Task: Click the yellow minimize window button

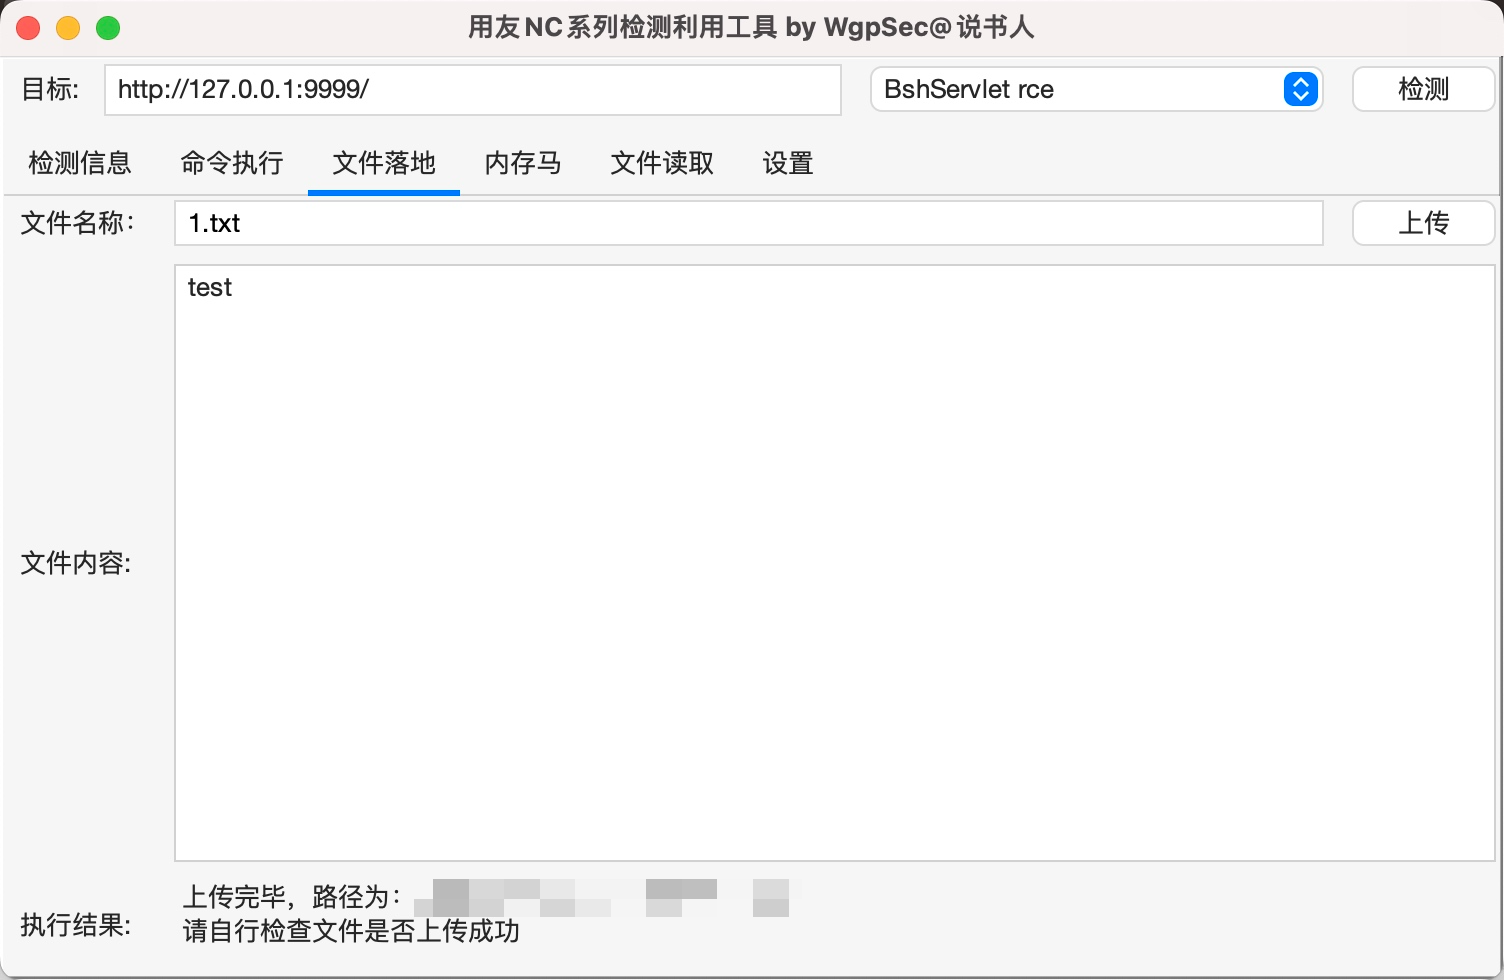Action: (68, 27)
